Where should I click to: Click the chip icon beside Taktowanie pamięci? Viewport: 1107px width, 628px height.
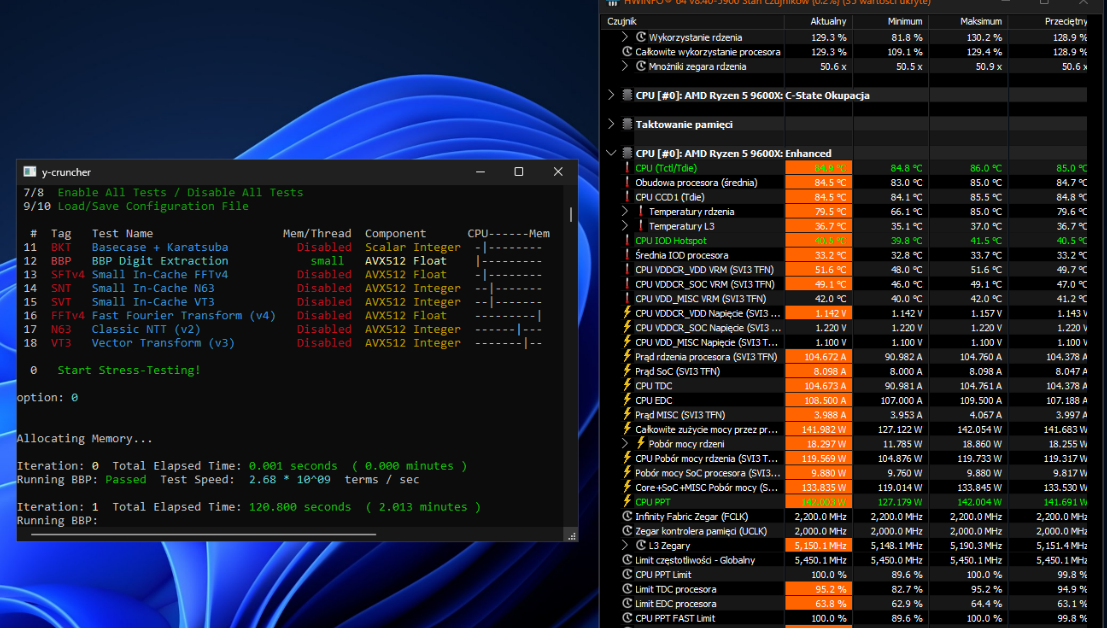tap(627, 124)
